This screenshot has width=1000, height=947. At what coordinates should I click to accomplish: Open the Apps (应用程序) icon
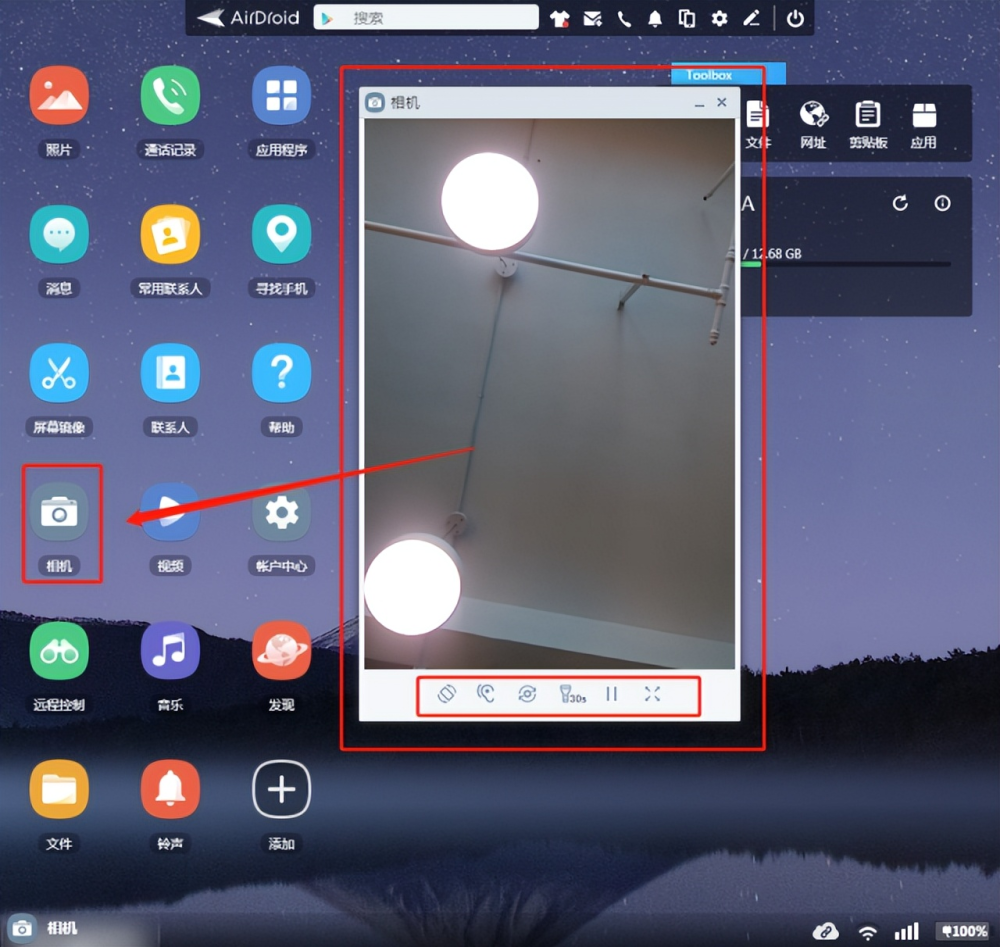pos(281,96)
